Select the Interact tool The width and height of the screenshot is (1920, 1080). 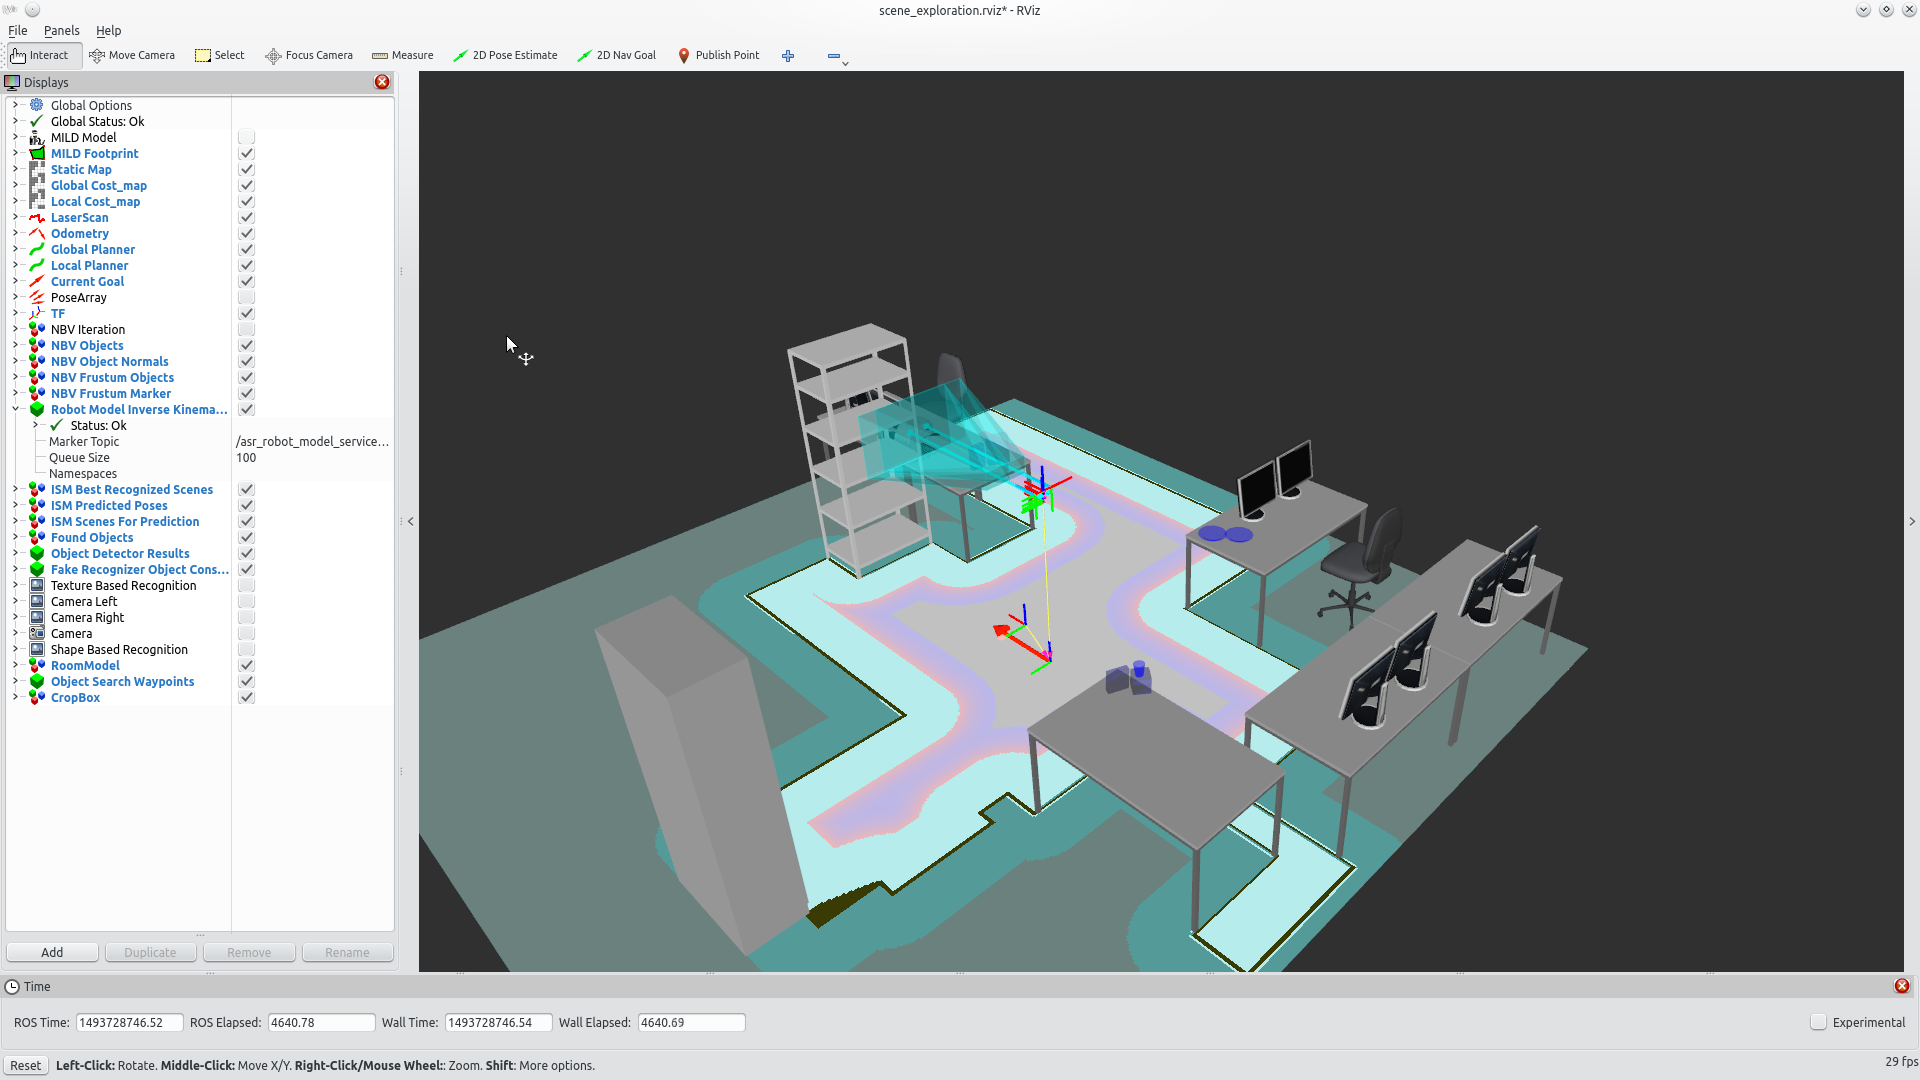[40, 54]
